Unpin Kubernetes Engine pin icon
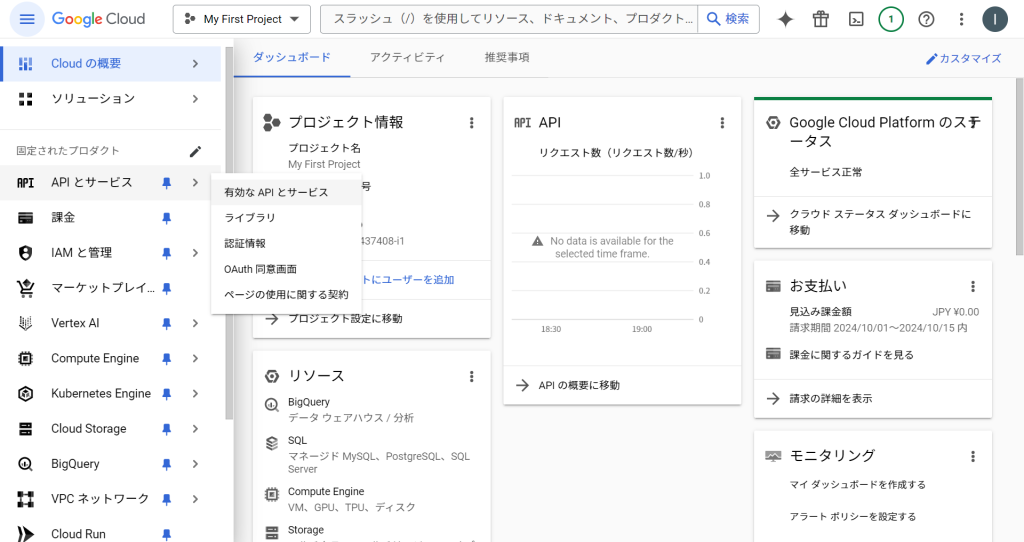The height and width of the screenshot is (542, 1024). point(167,394)
